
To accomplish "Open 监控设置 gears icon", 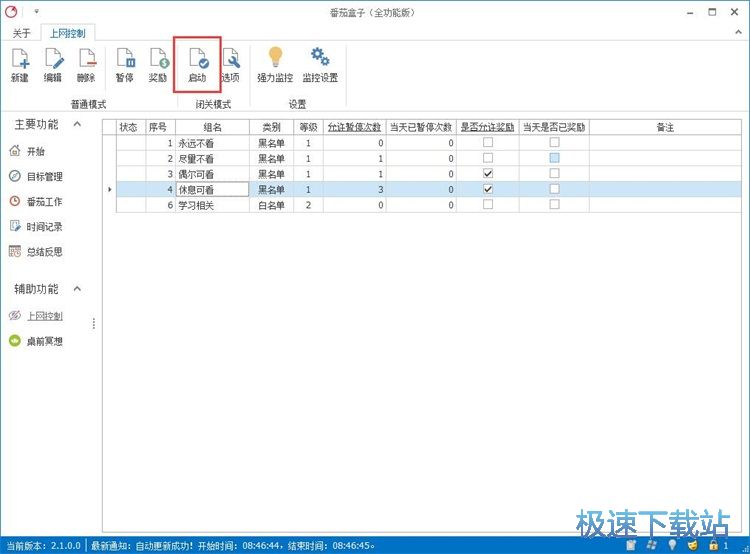I will point(320,56).
